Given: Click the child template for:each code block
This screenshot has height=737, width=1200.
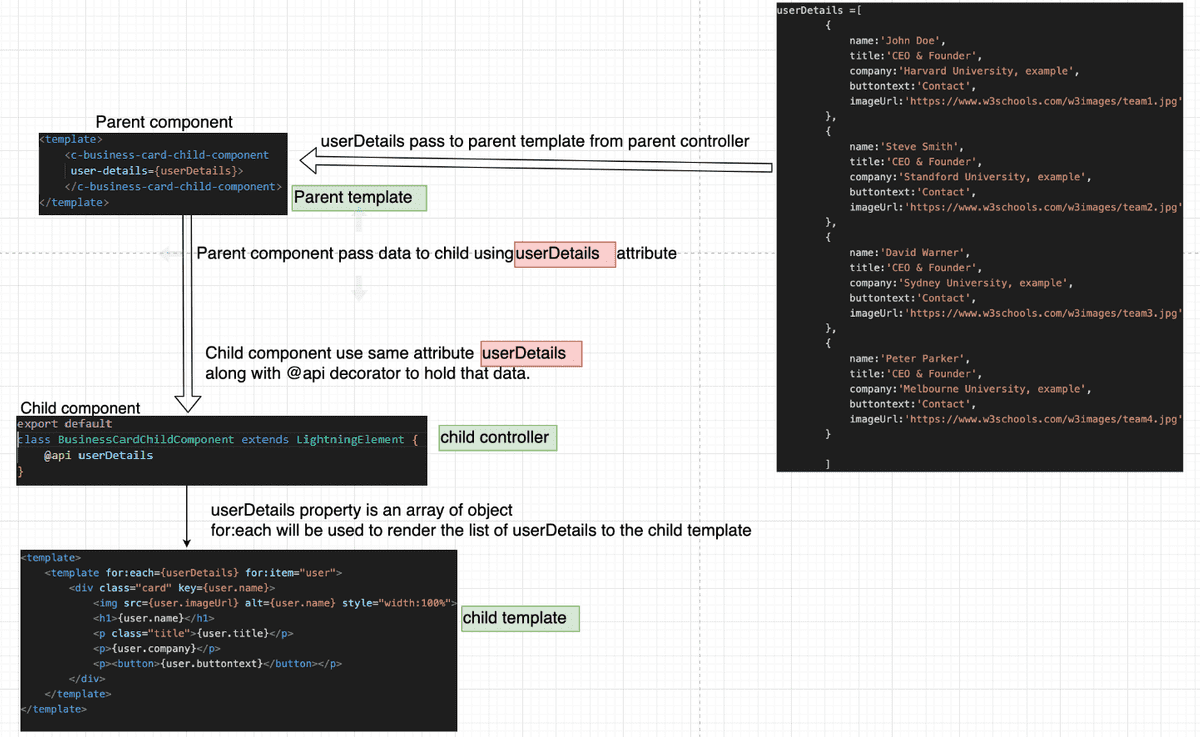Looking at the screenshot, I should tap(237, 638).
